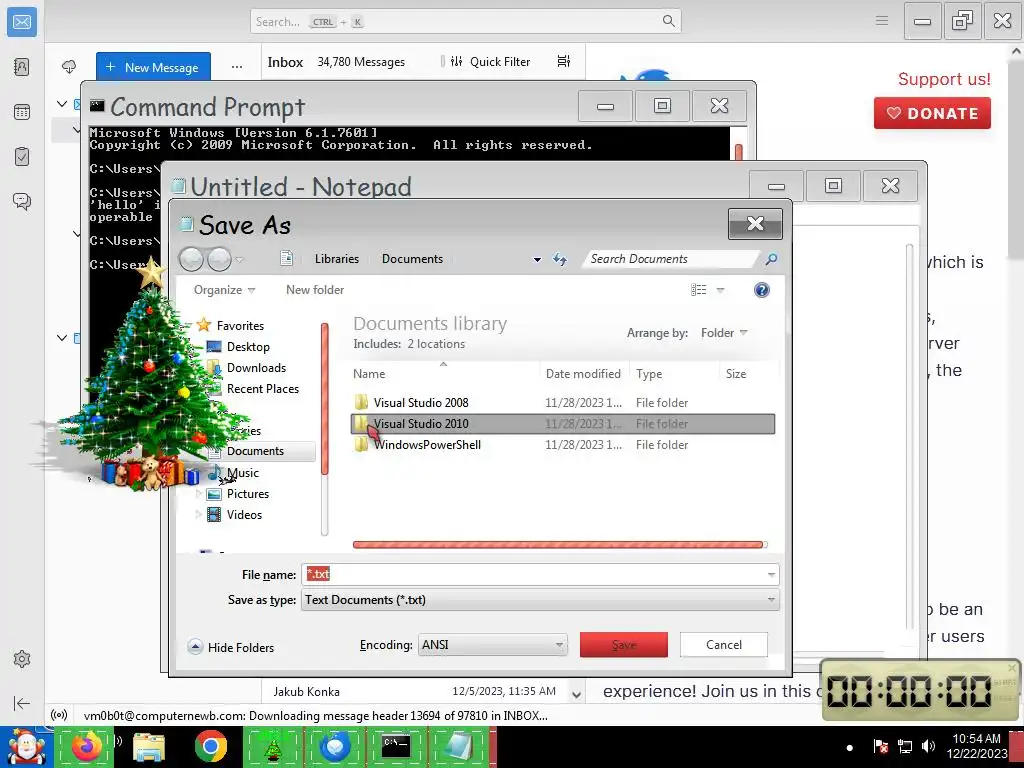
Task: Click the Get Messages cloud icon
Action: pos(69,67)
